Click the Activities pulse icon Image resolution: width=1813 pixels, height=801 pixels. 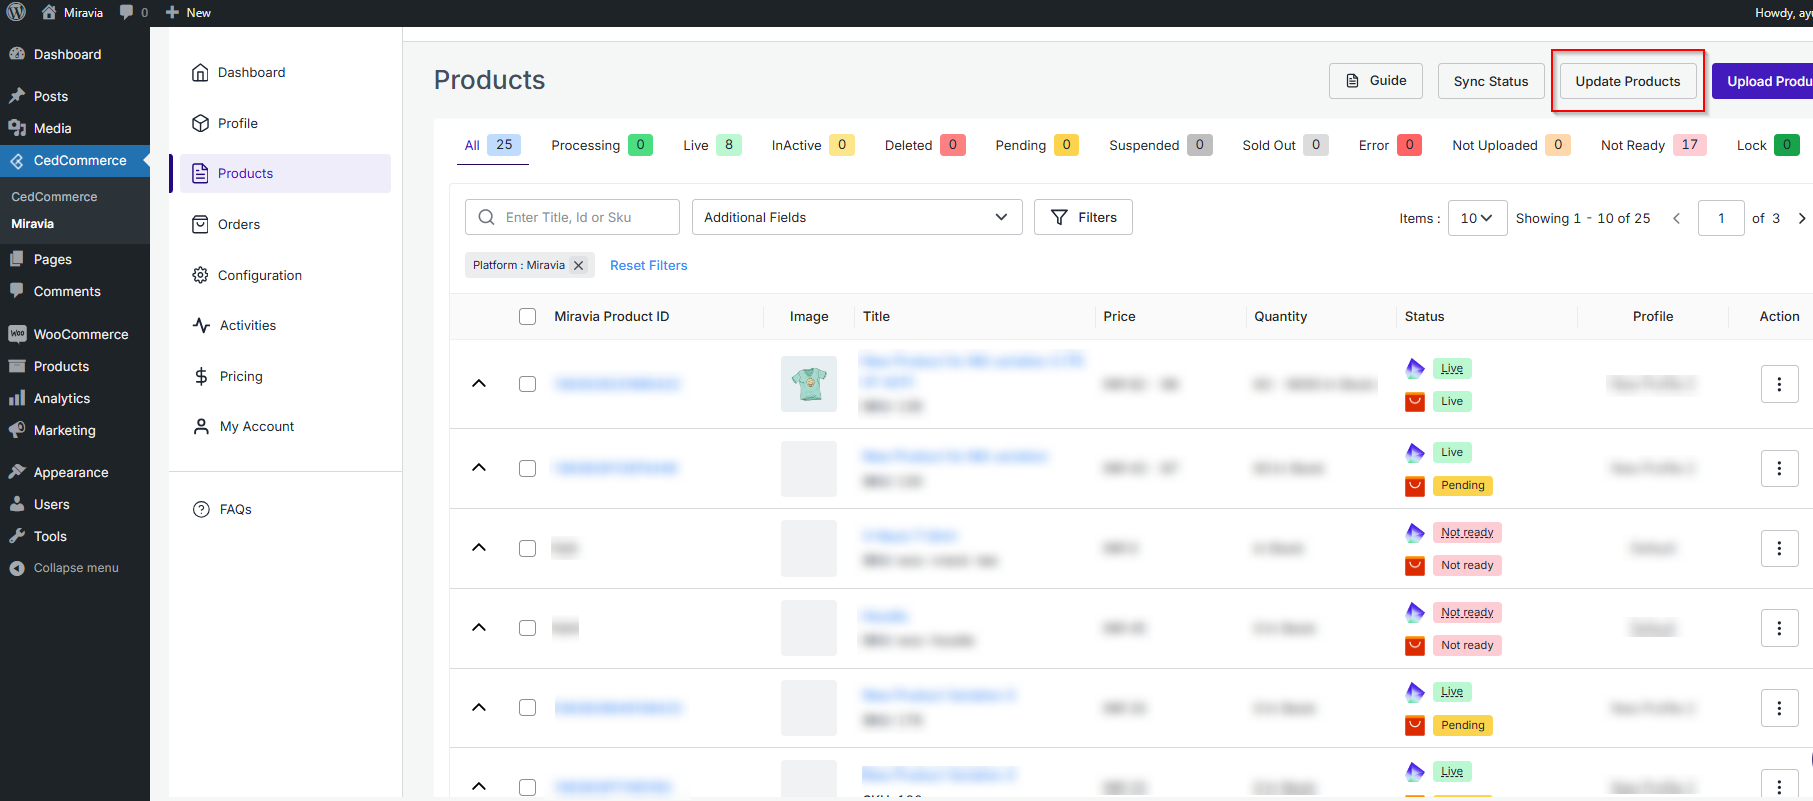pos(201,325)
